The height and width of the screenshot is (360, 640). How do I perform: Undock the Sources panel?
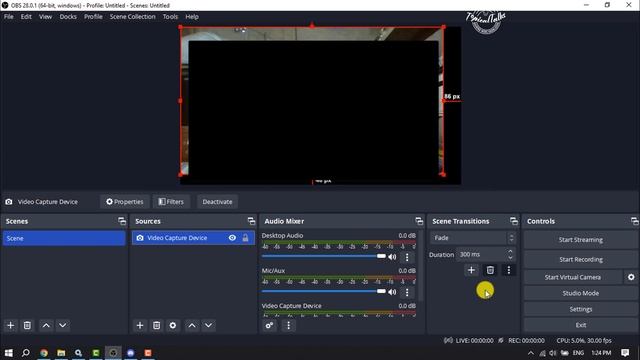[x=251, y=221]
